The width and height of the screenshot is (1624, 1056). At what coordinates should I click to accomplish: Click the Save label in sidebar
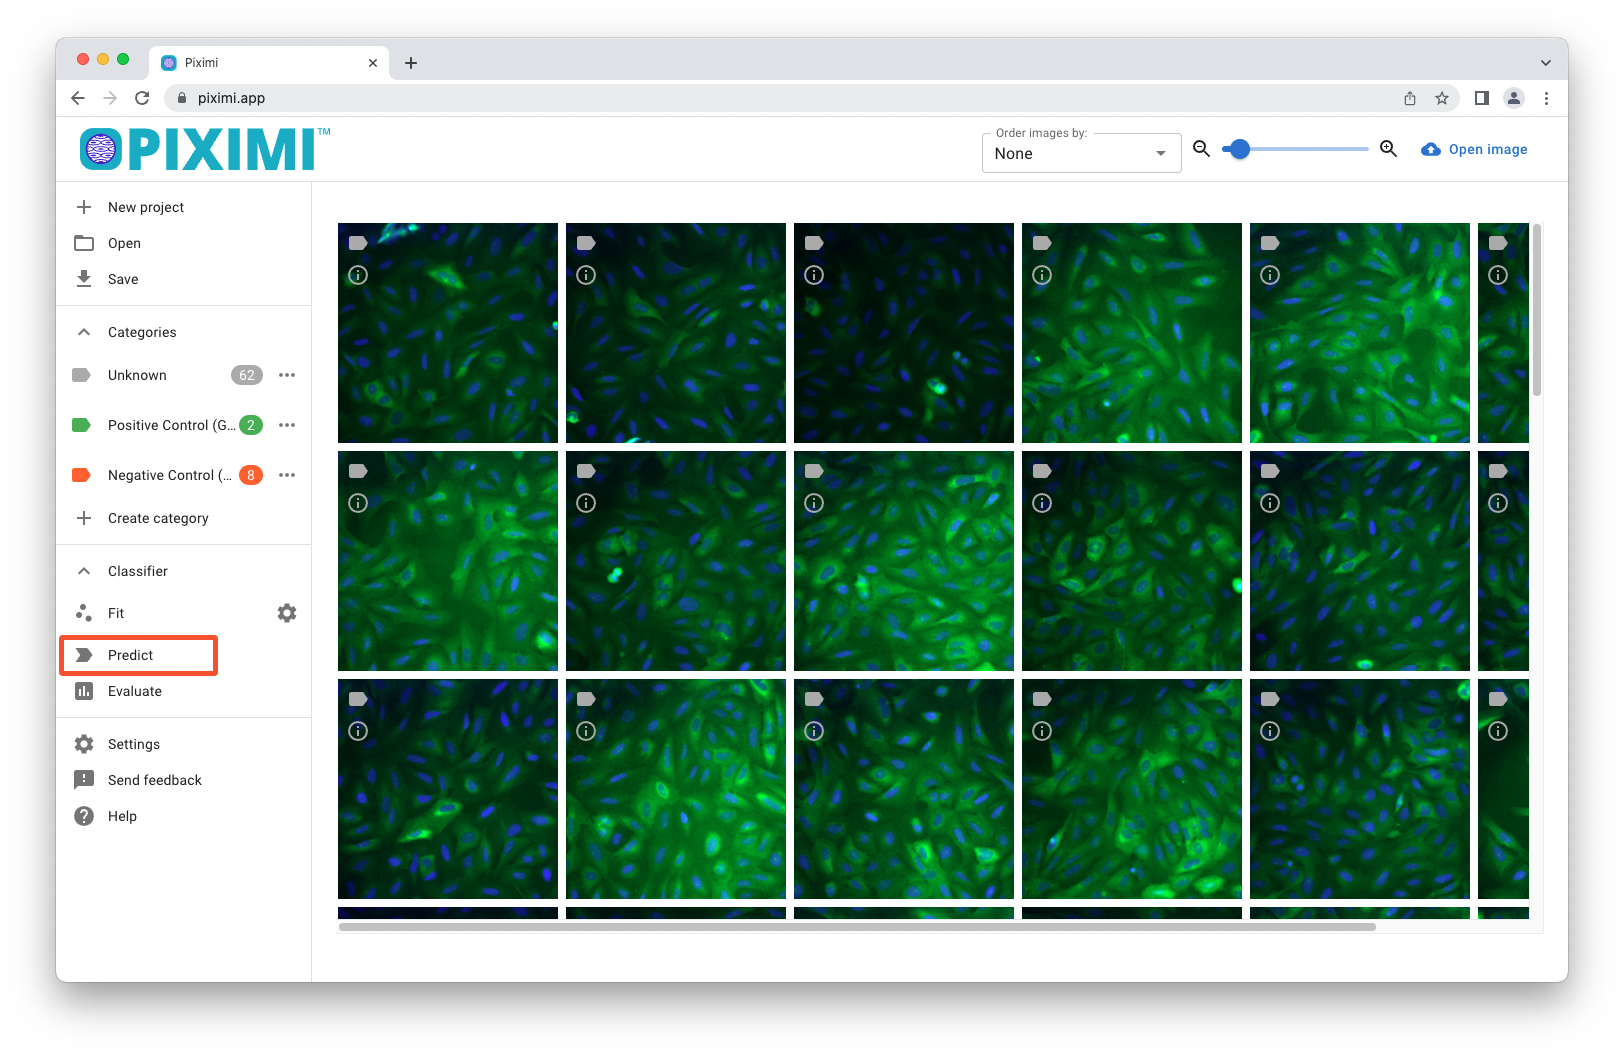point(123,279)
